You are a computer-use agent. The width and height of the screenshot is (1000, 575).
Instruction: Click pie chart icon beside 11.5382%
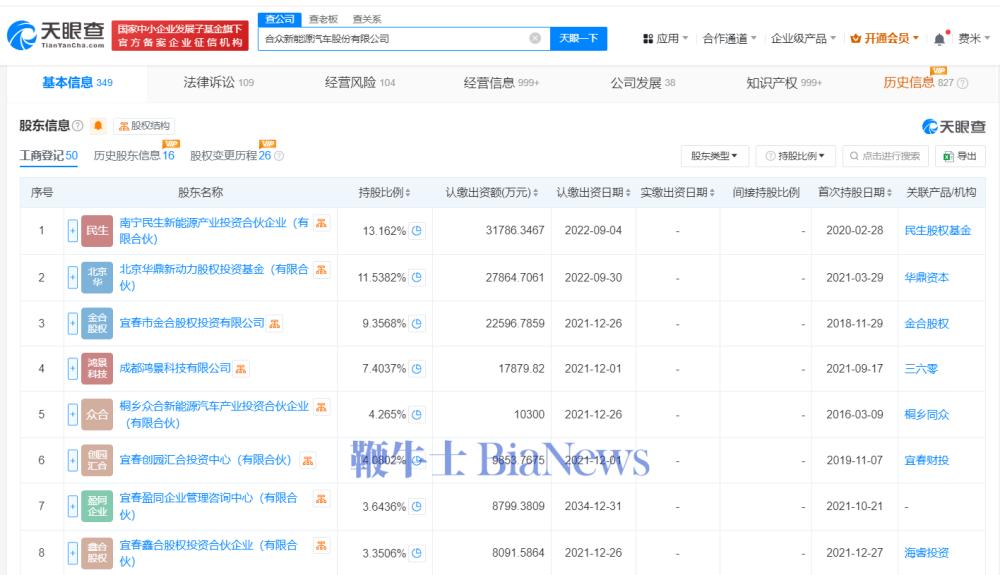(416, 277)
